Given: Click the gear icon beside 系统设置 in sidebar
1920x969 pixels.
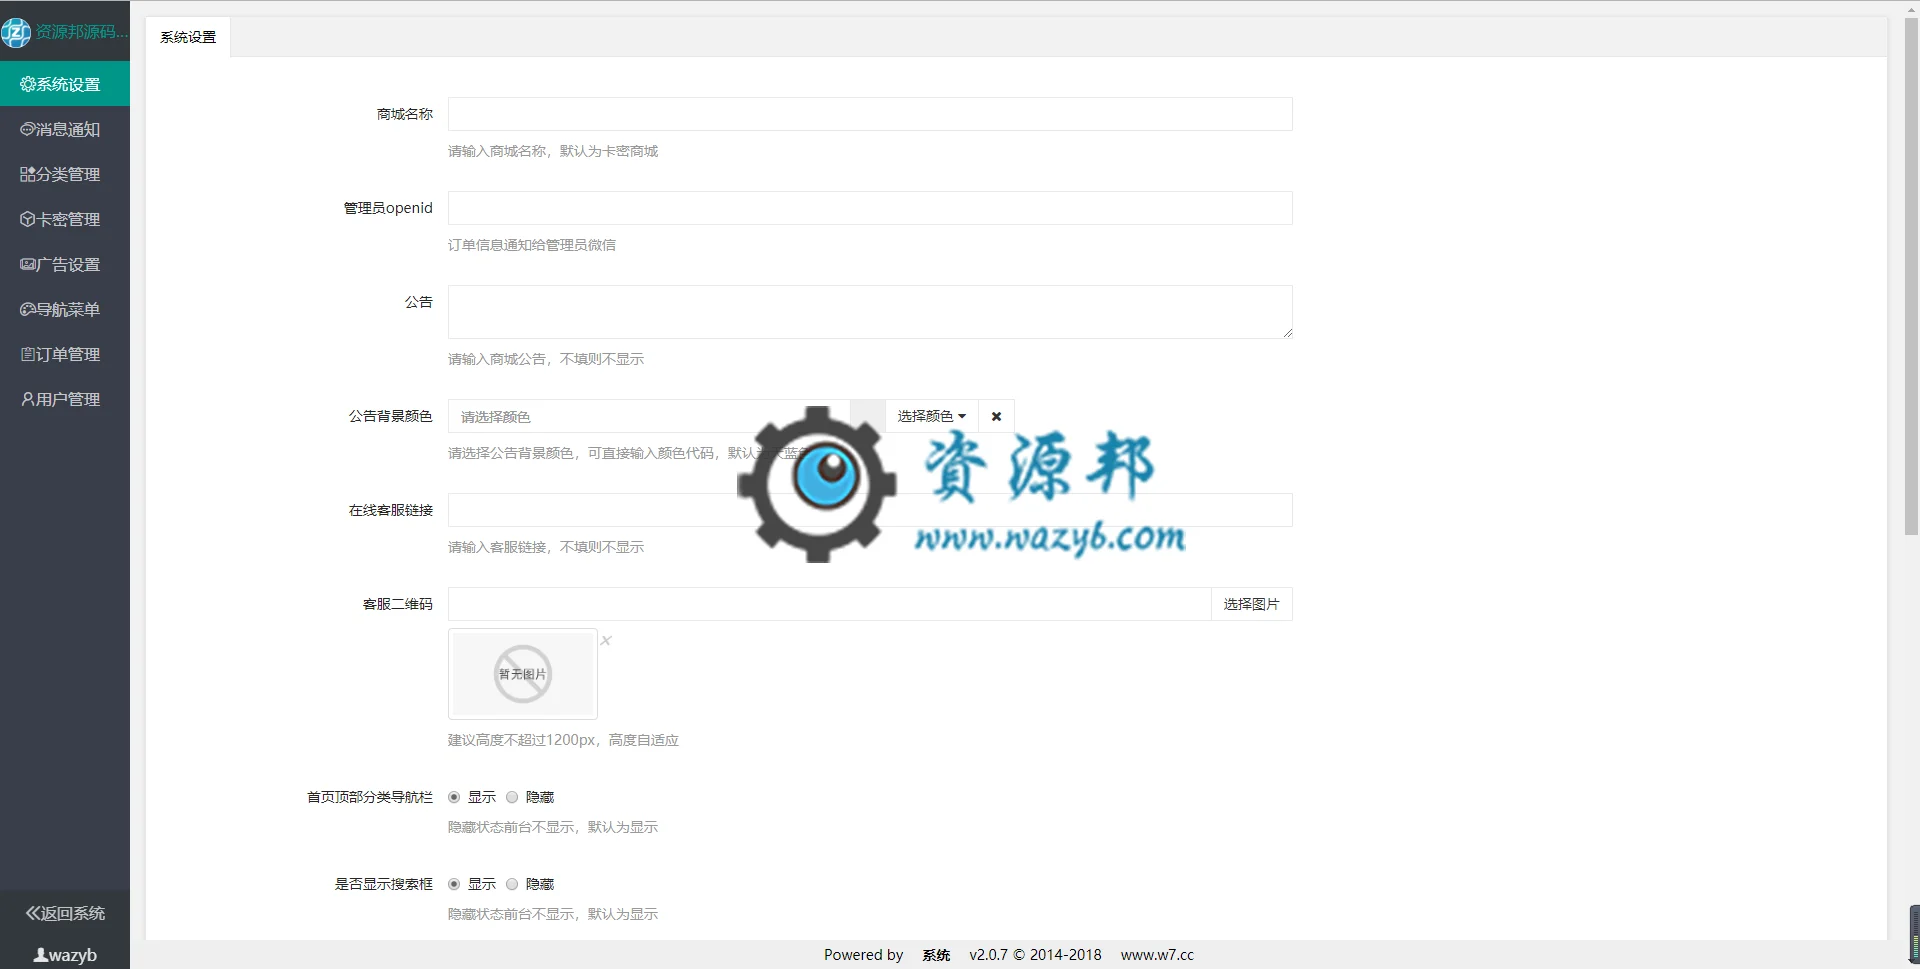Looking at the screenshot, I should (28, 85).
